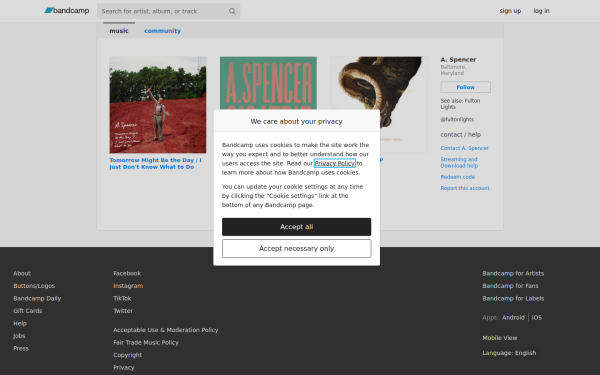
Task: Open Streaming and Download help
Action: coord(459,162)
